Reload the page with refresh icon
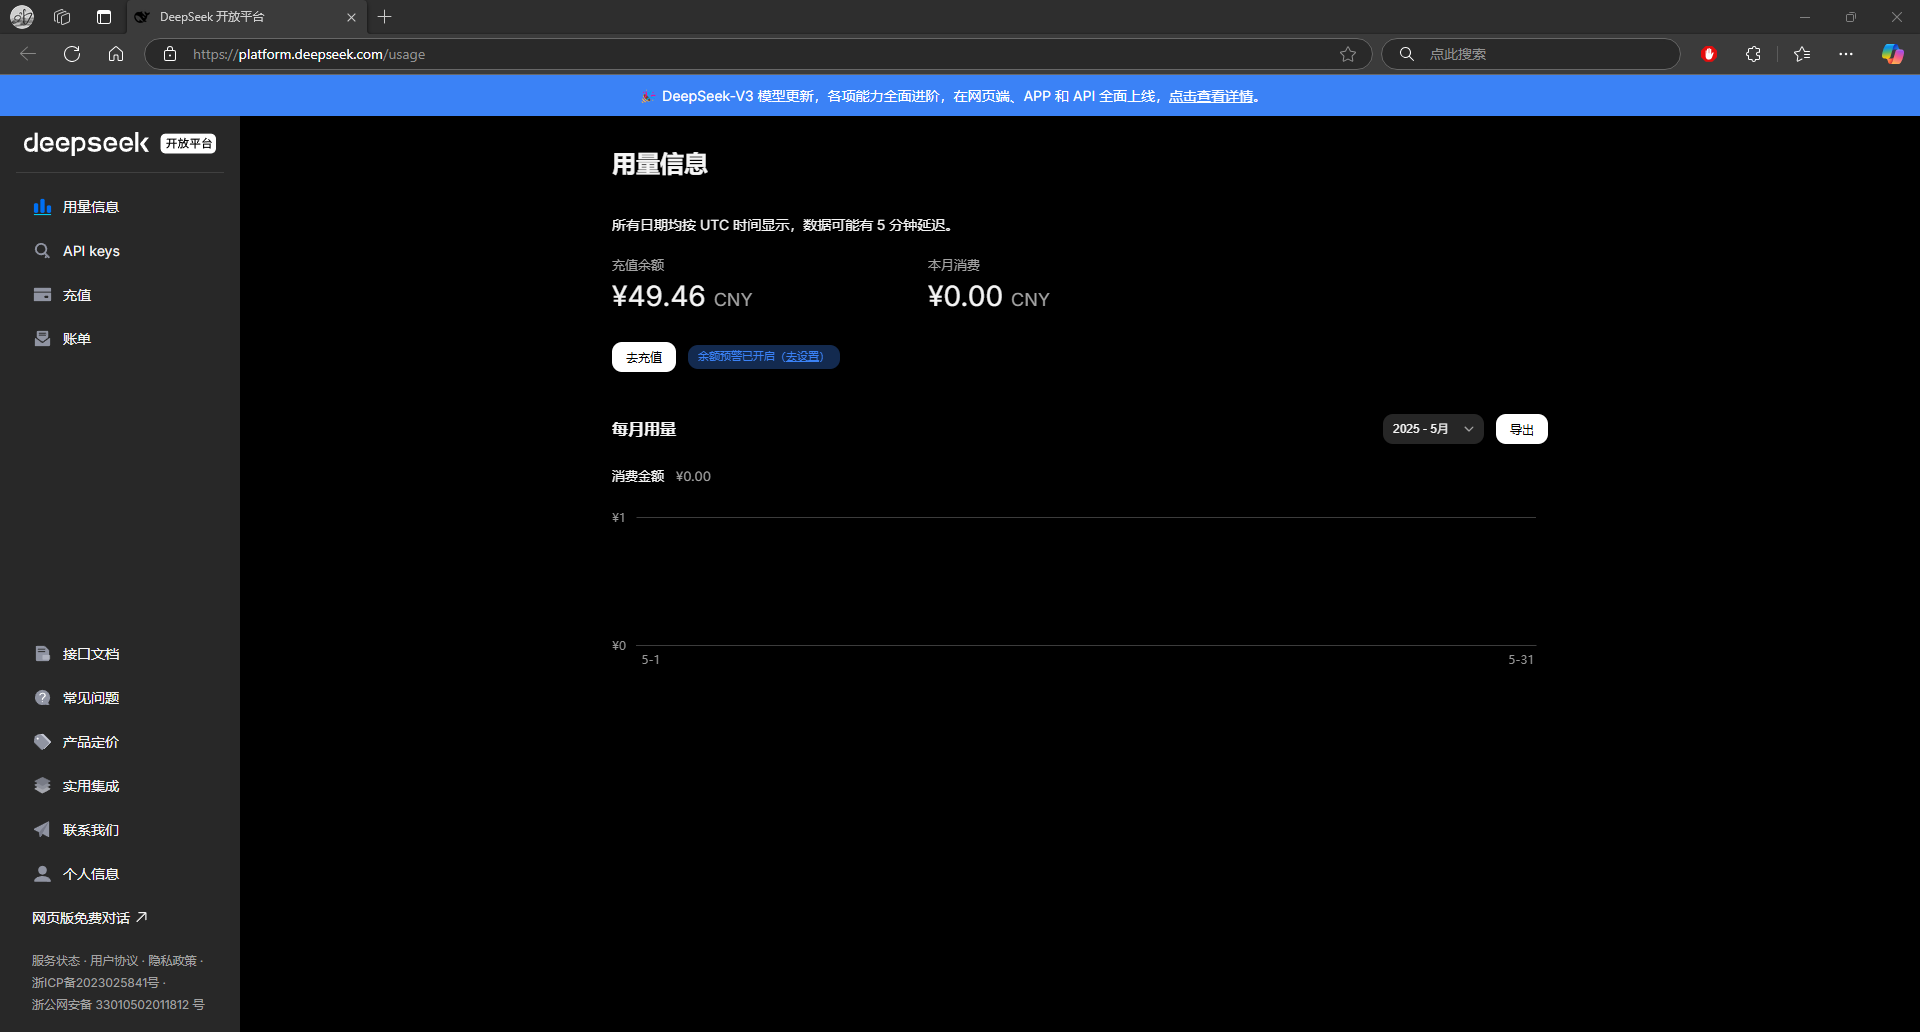 pos(72,54)
